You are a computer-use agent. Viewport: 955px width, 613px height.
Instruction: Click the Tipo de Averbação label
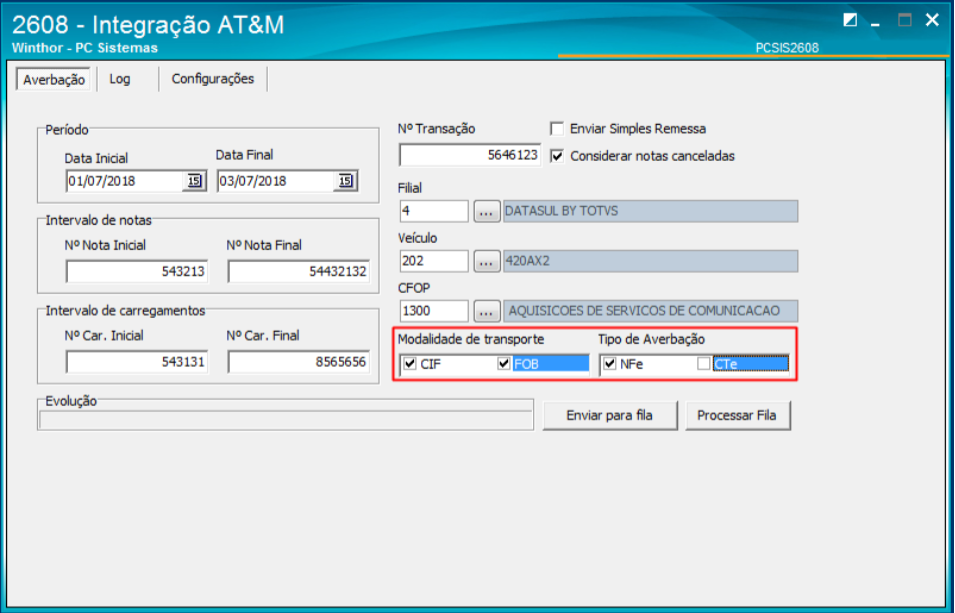651,339
